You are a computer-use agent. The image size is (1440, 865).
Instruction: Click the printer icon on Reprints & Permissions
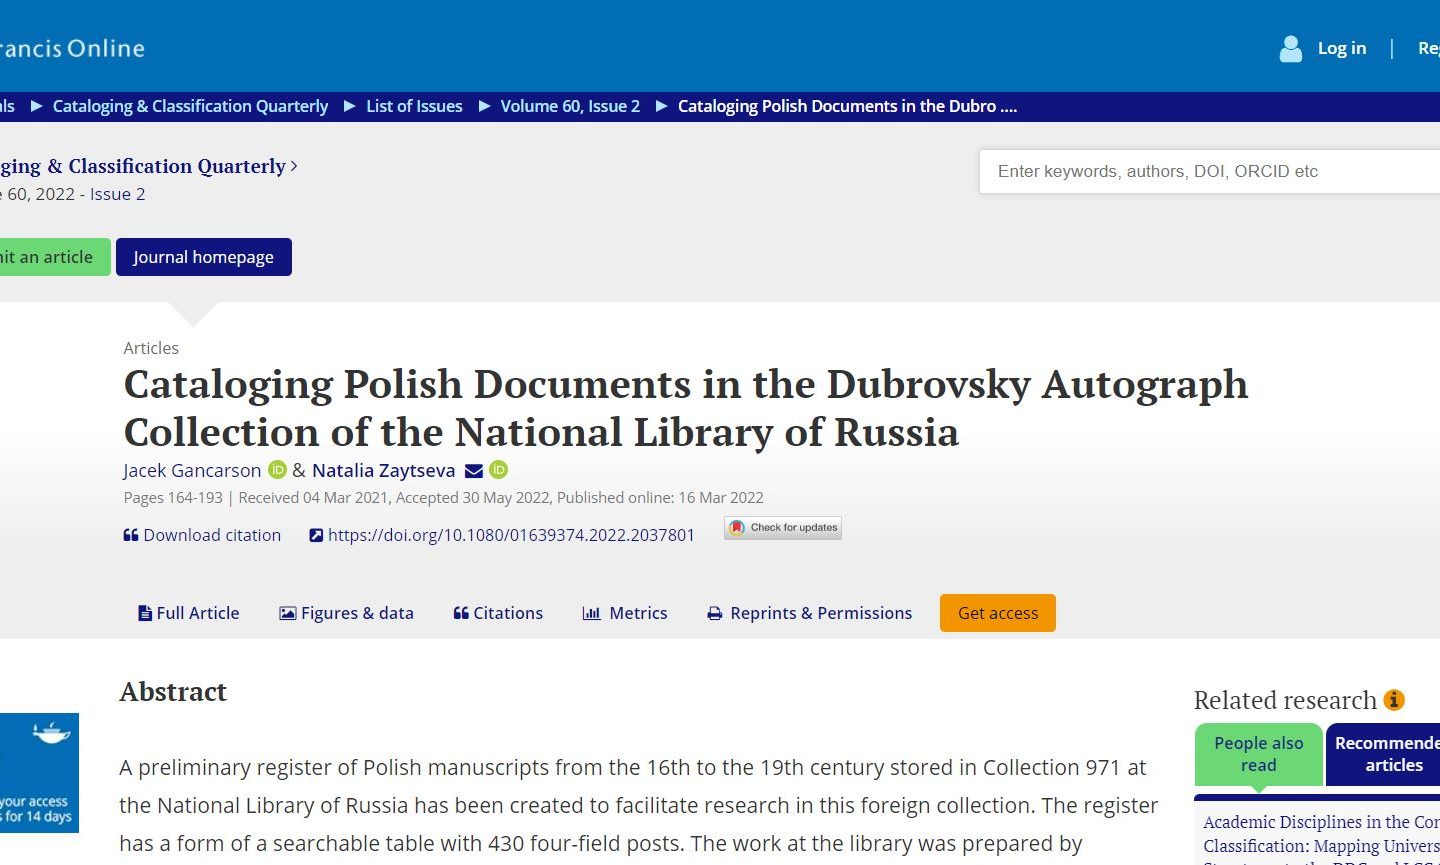pyautogui.click(x=715, y=613)
